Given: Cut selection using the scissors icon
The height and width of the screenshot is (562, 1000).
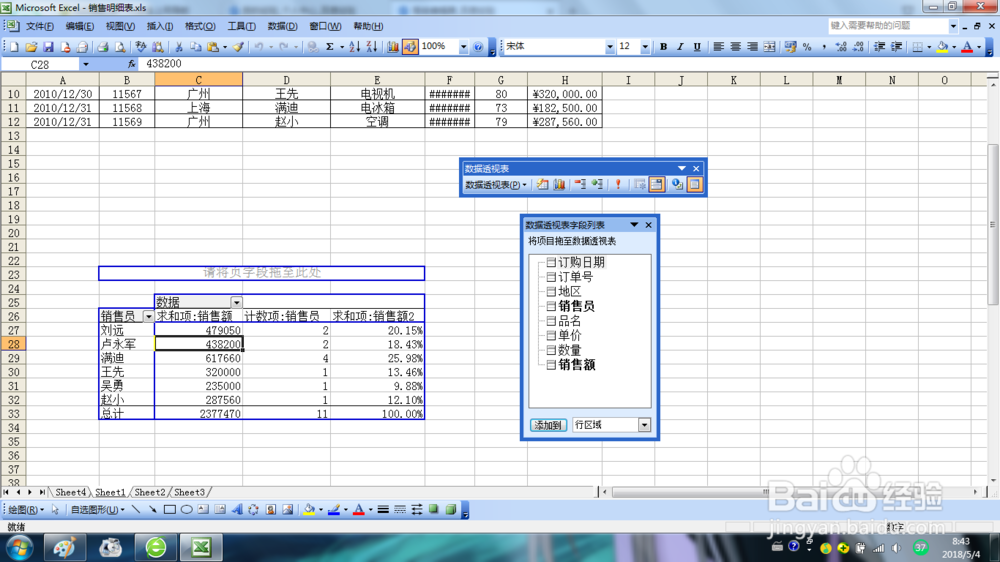Looking at the screenshot, I should pos(179,47).
